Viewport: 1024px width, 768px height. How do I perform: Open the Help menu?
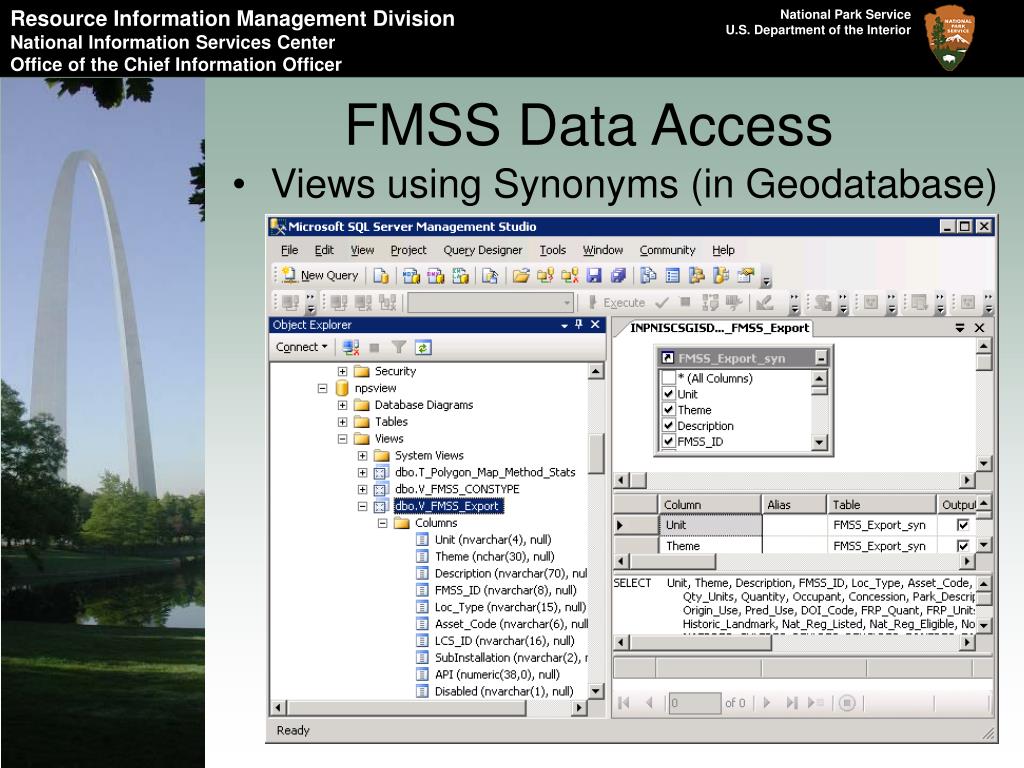[723, 250]
